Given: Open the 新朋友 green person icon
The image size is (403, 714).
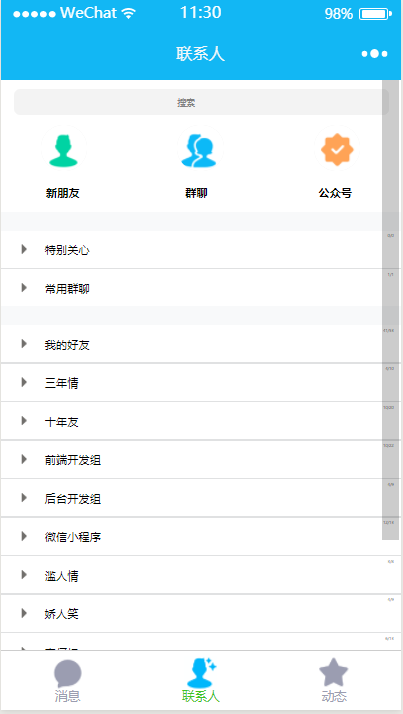Looking at the screenshot, I should (x=63, y=148).
